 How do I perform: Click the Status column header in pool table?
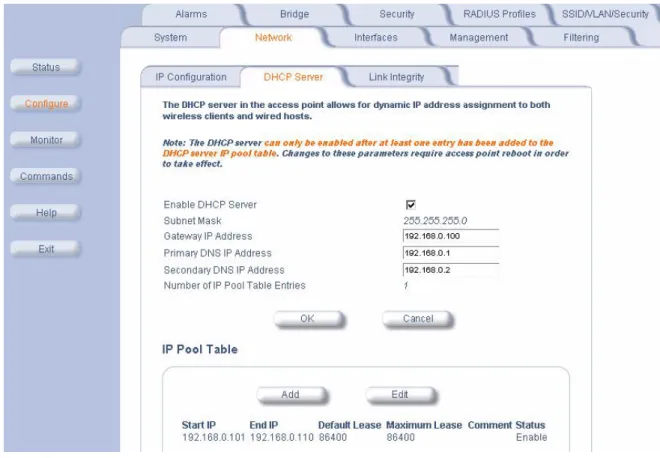pyautogui.click(x=530, y=425)
